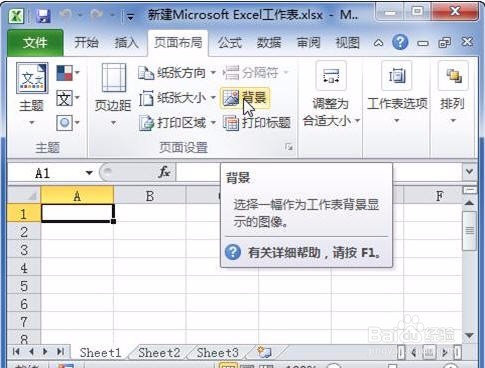Switch to the 审阅 (Review) tab
This screenshot has height=368, width=485.
click(308, 43)
